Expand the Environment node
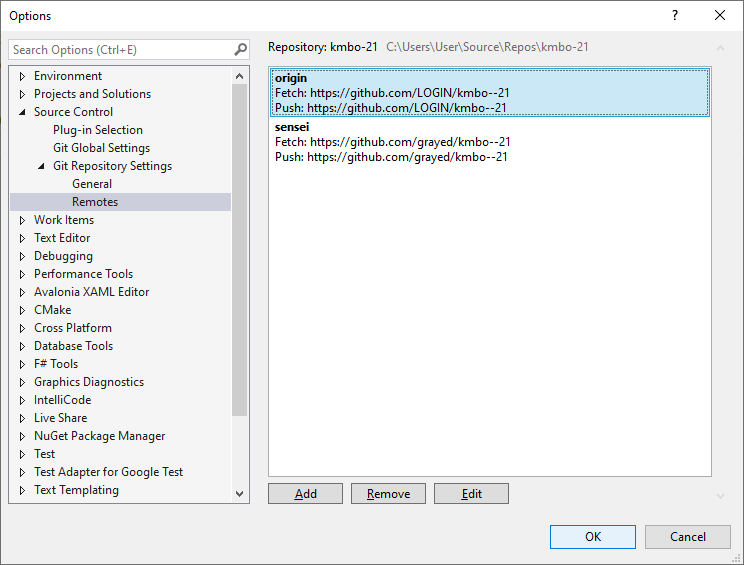 point(22,76)
